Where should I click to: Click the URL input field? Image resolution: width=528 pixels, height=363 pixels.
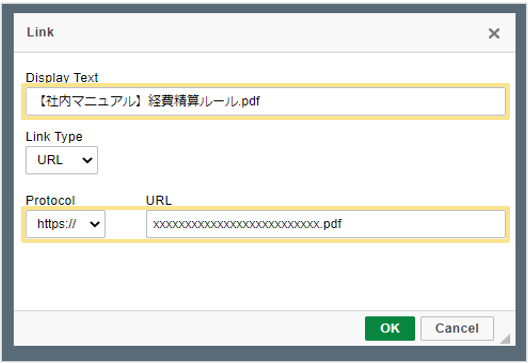(326, 224)
